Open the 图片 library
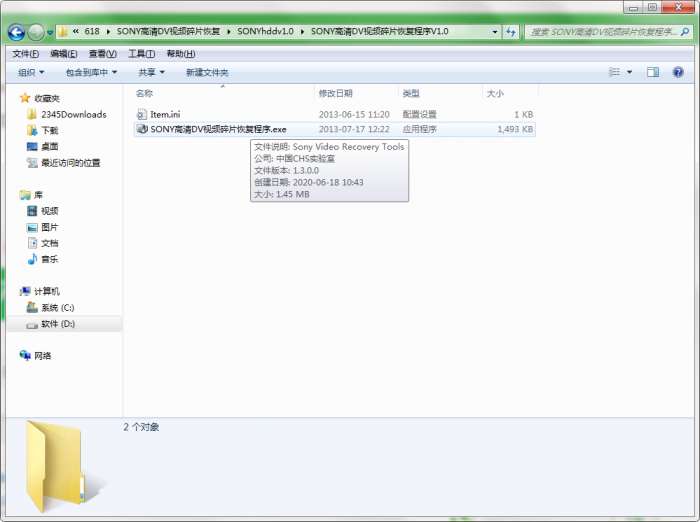700x522 pixels. tap(50, 227)
